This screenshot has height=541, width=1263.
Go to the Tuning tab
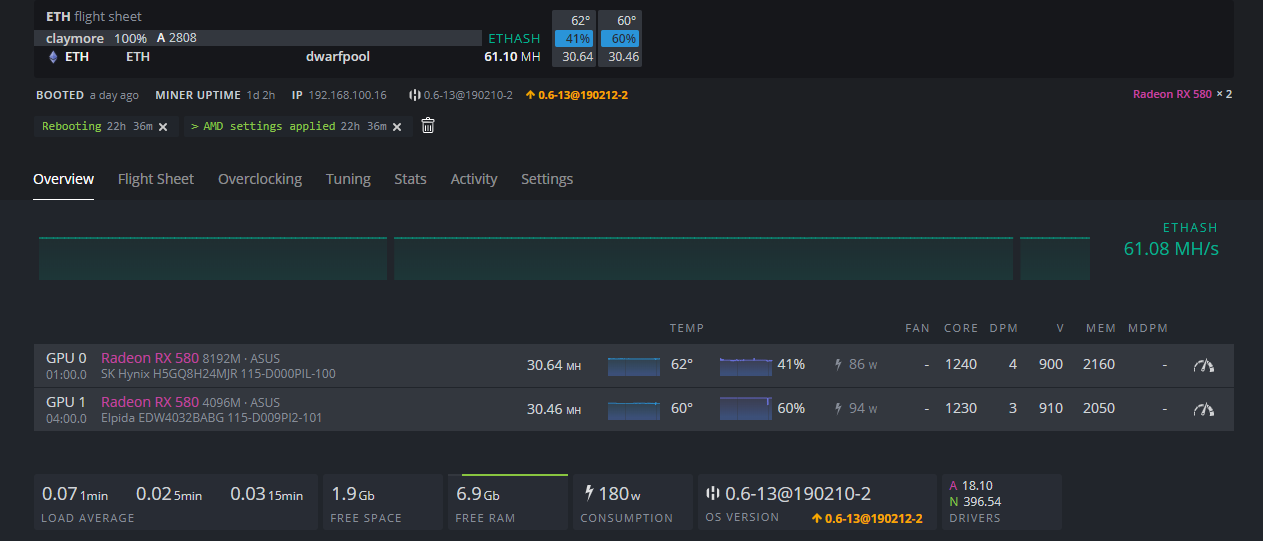[x=348, y=179]
